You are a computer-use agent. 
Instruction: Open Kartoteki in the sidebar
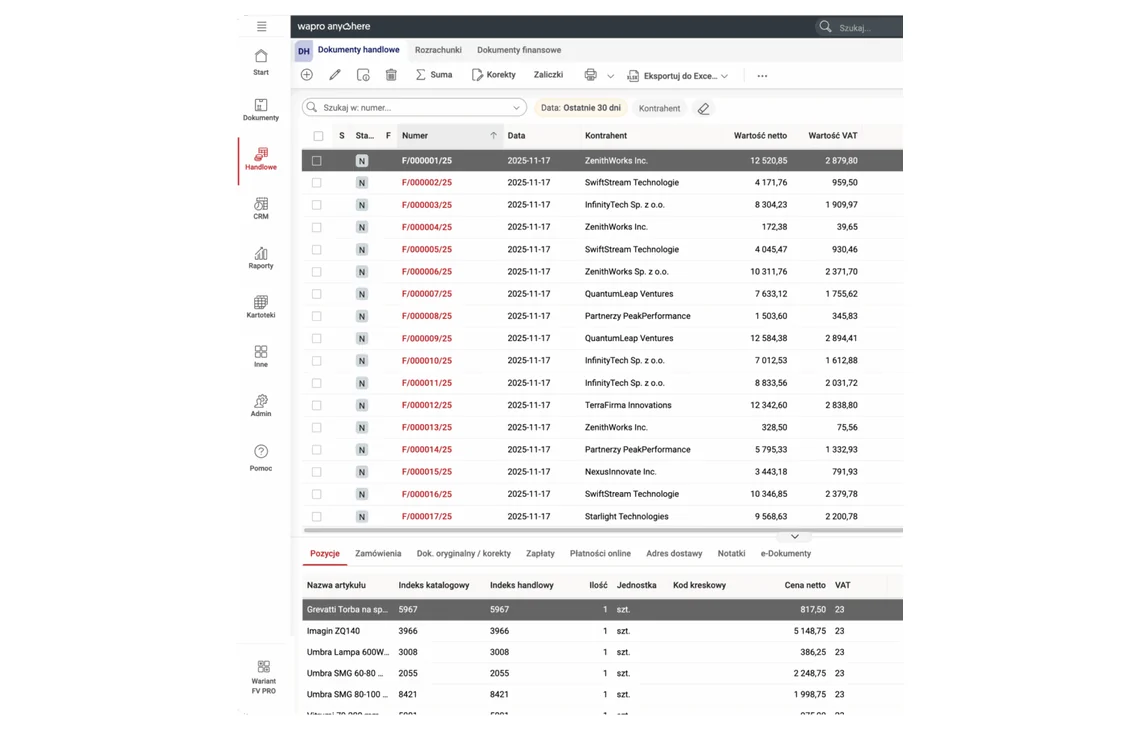click(261, 307)
